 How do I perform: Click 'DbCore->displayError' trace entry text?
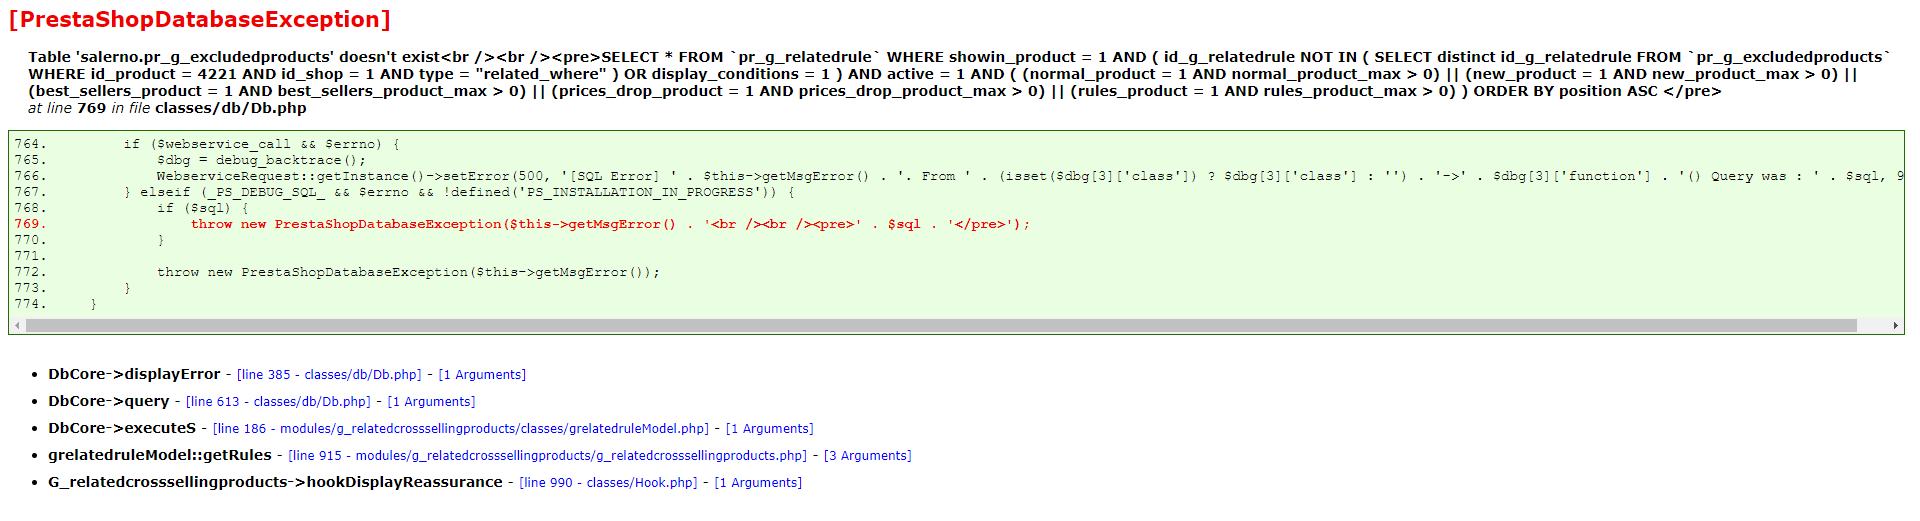(x=134, y=374)
